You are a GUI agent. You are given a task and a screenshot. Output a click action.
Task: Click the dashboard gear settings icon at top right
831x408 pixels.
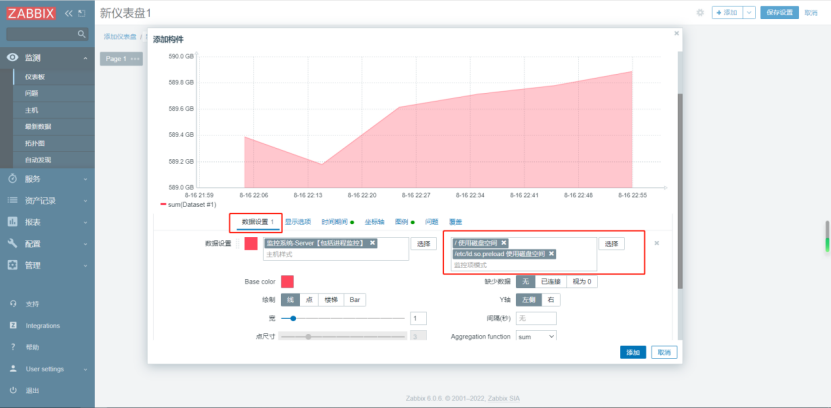pos(700,13)
